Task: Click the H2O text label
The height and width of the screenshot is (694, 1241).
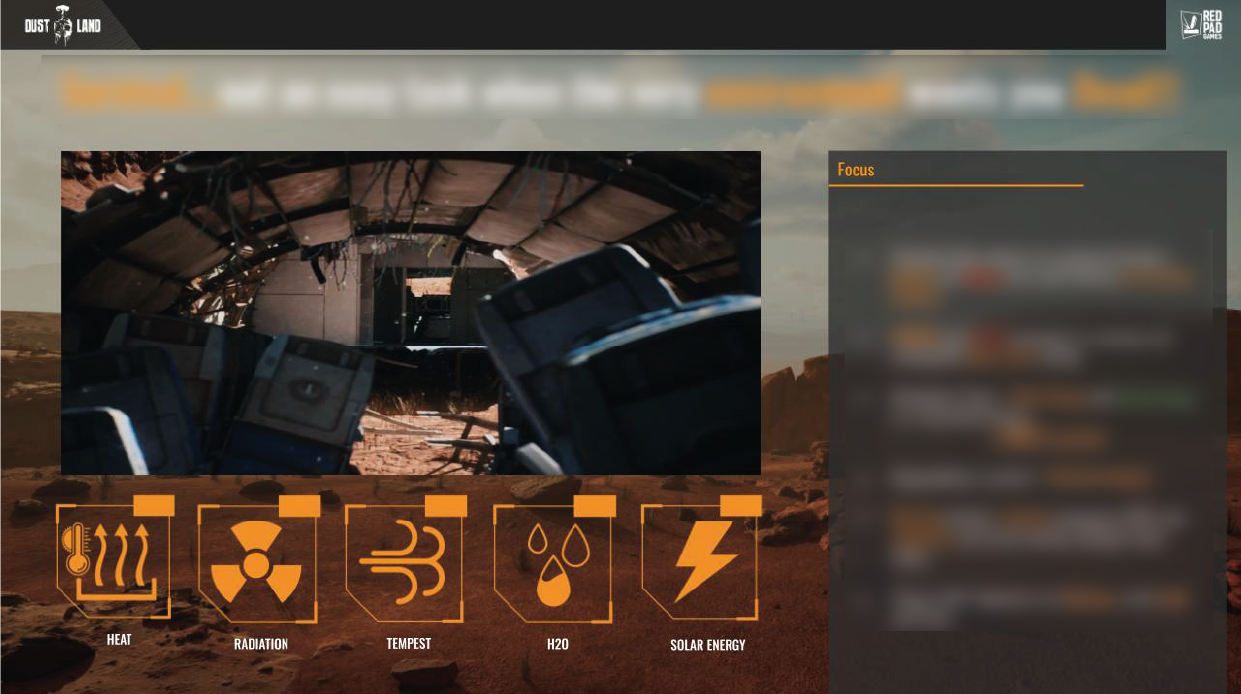Action: [x=558, y=645]
